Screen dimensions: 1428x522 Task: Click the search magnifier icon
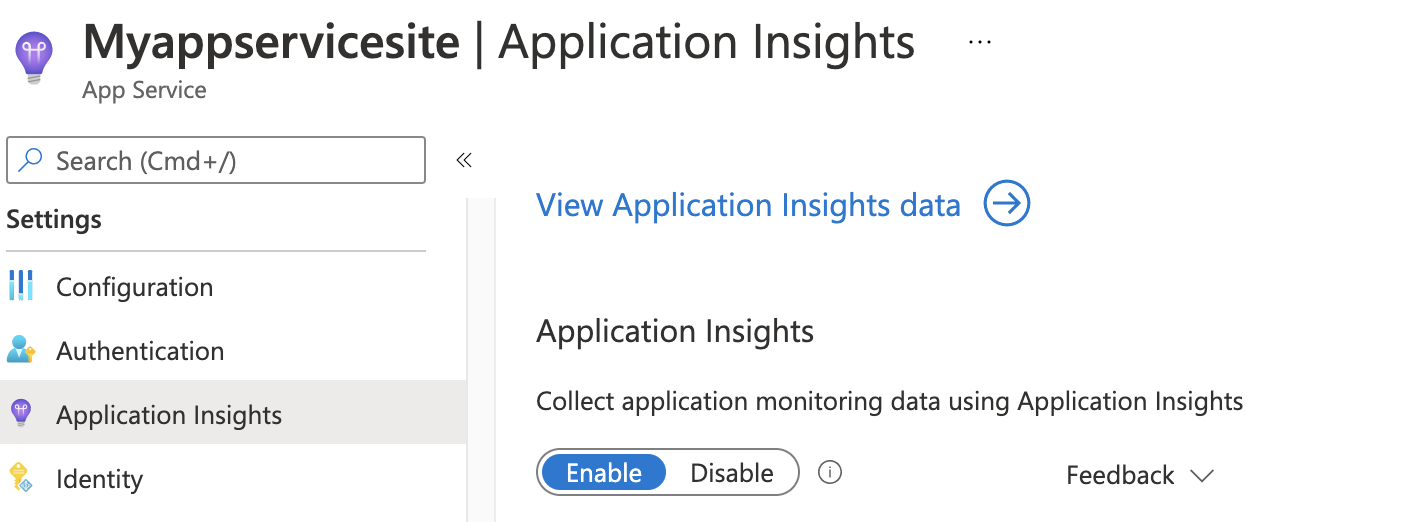pyautogui.click(x=31, y=161)
